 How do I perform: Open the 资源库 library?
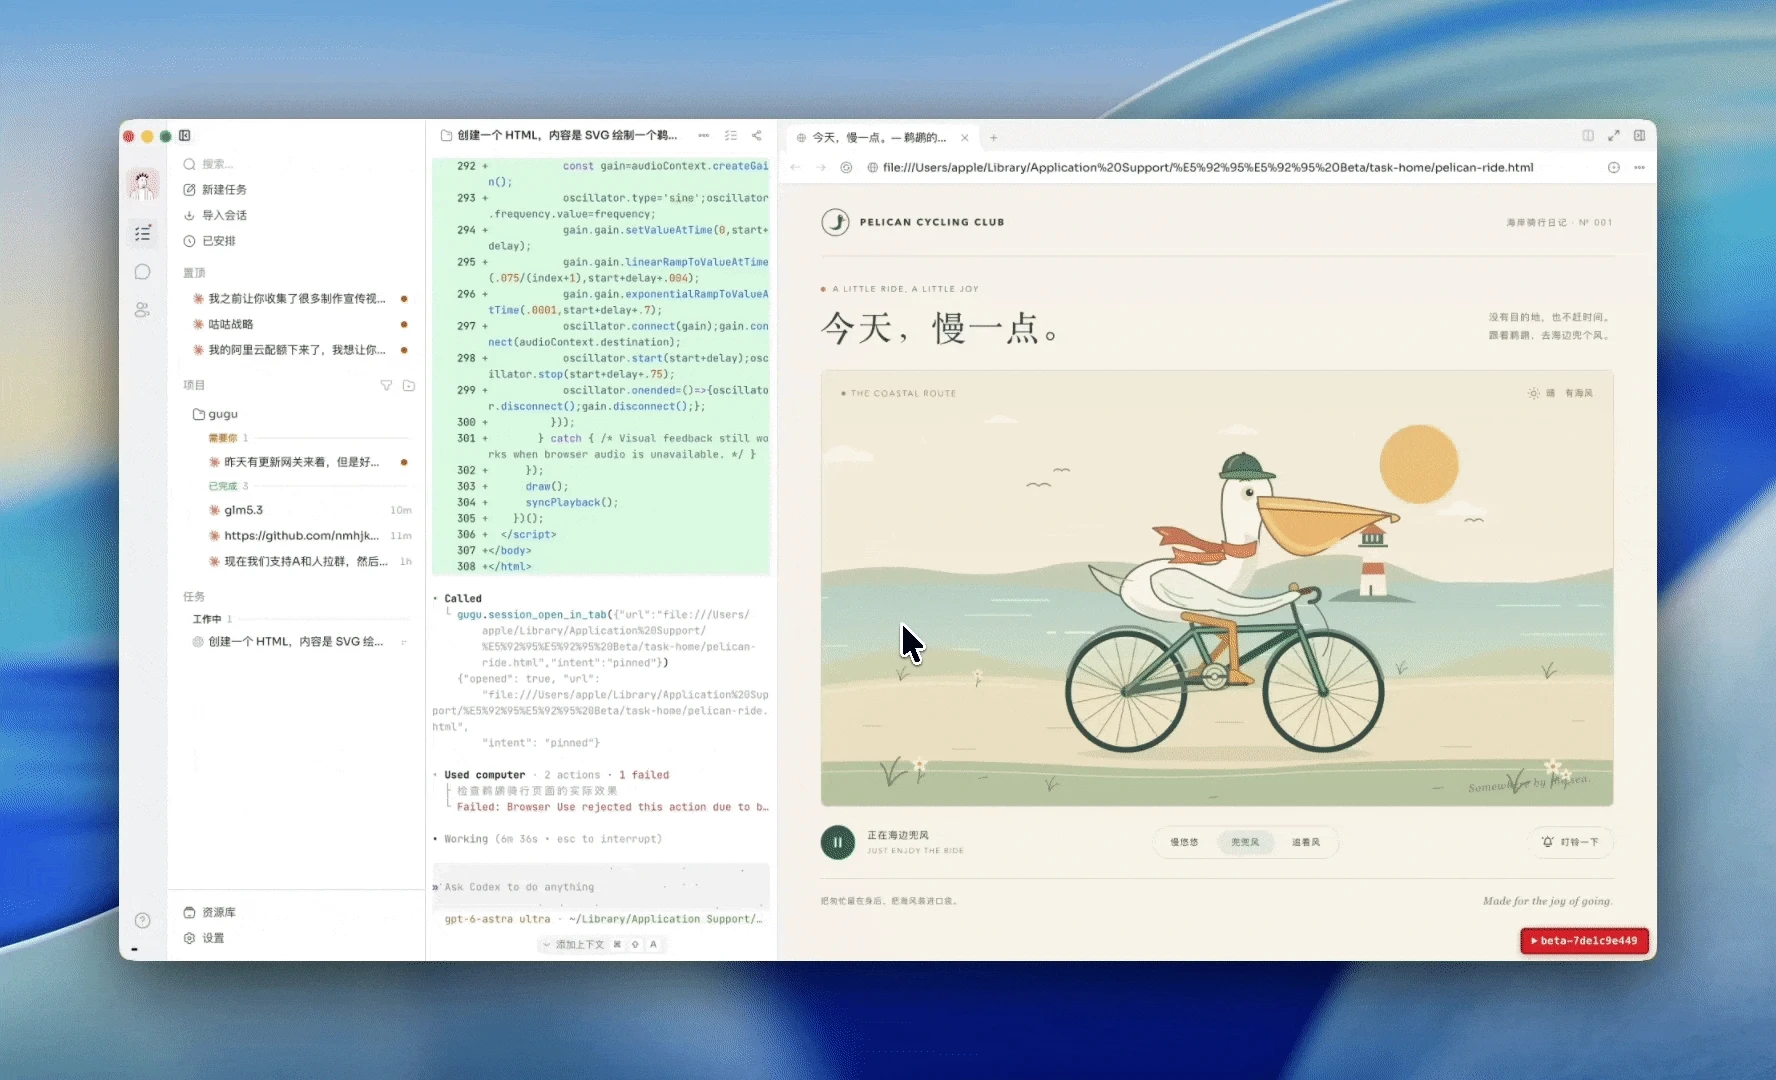pyautogui.click(x=210, y=913)
